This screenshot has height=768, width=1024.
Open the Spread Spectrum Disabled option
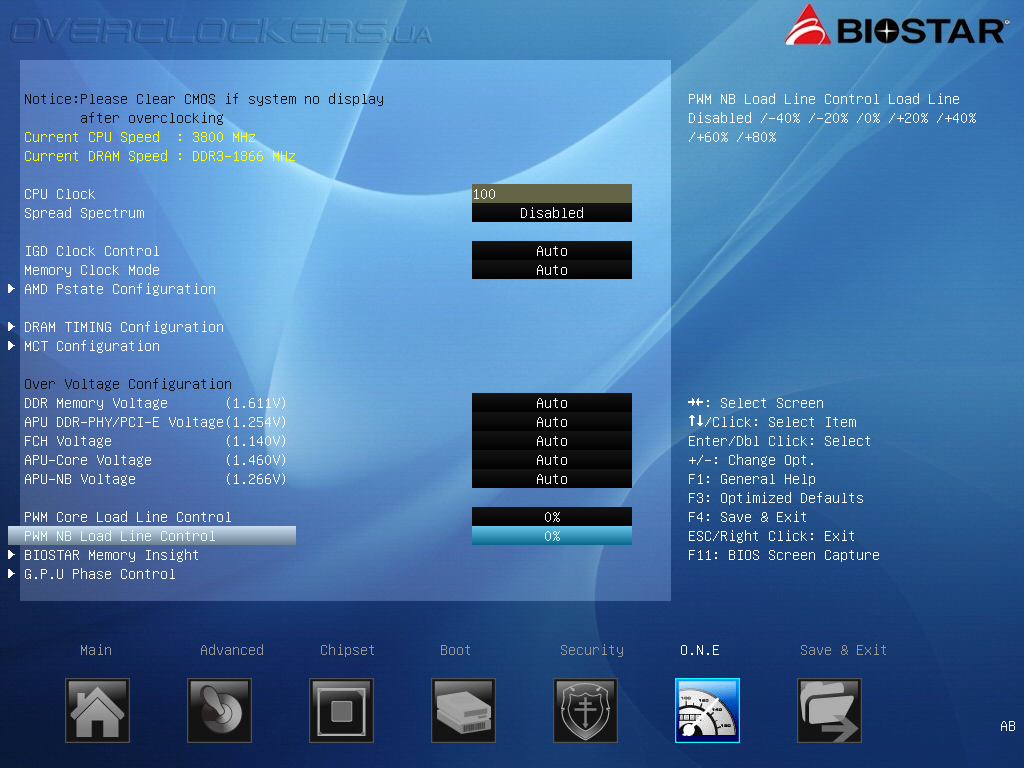tap(552, 213)
